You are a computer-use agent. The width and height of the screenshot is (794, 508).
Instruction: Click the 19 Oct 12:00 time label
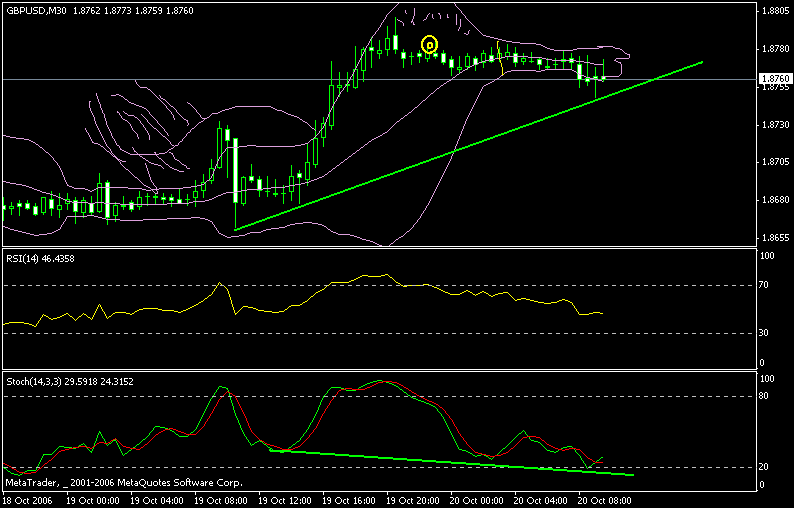(x=285, y=501)
